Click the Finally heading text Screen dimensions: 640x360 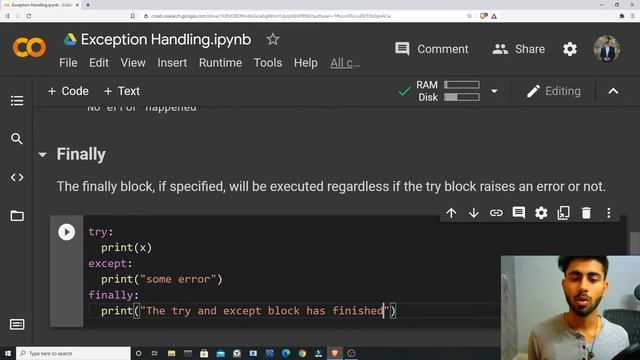pyautogui.click(x=81, y=154)
